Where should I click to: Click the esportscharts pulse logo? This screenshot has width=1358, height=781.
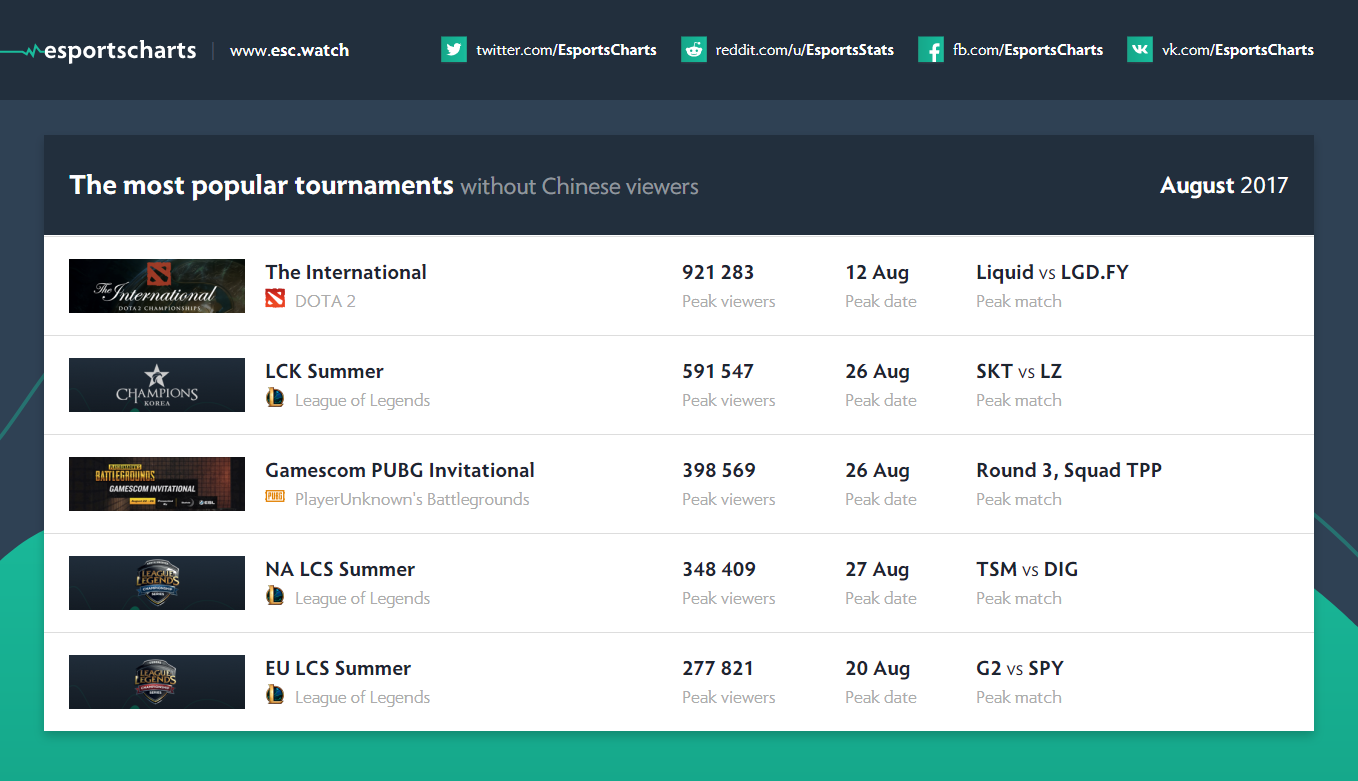coord(99,50)
